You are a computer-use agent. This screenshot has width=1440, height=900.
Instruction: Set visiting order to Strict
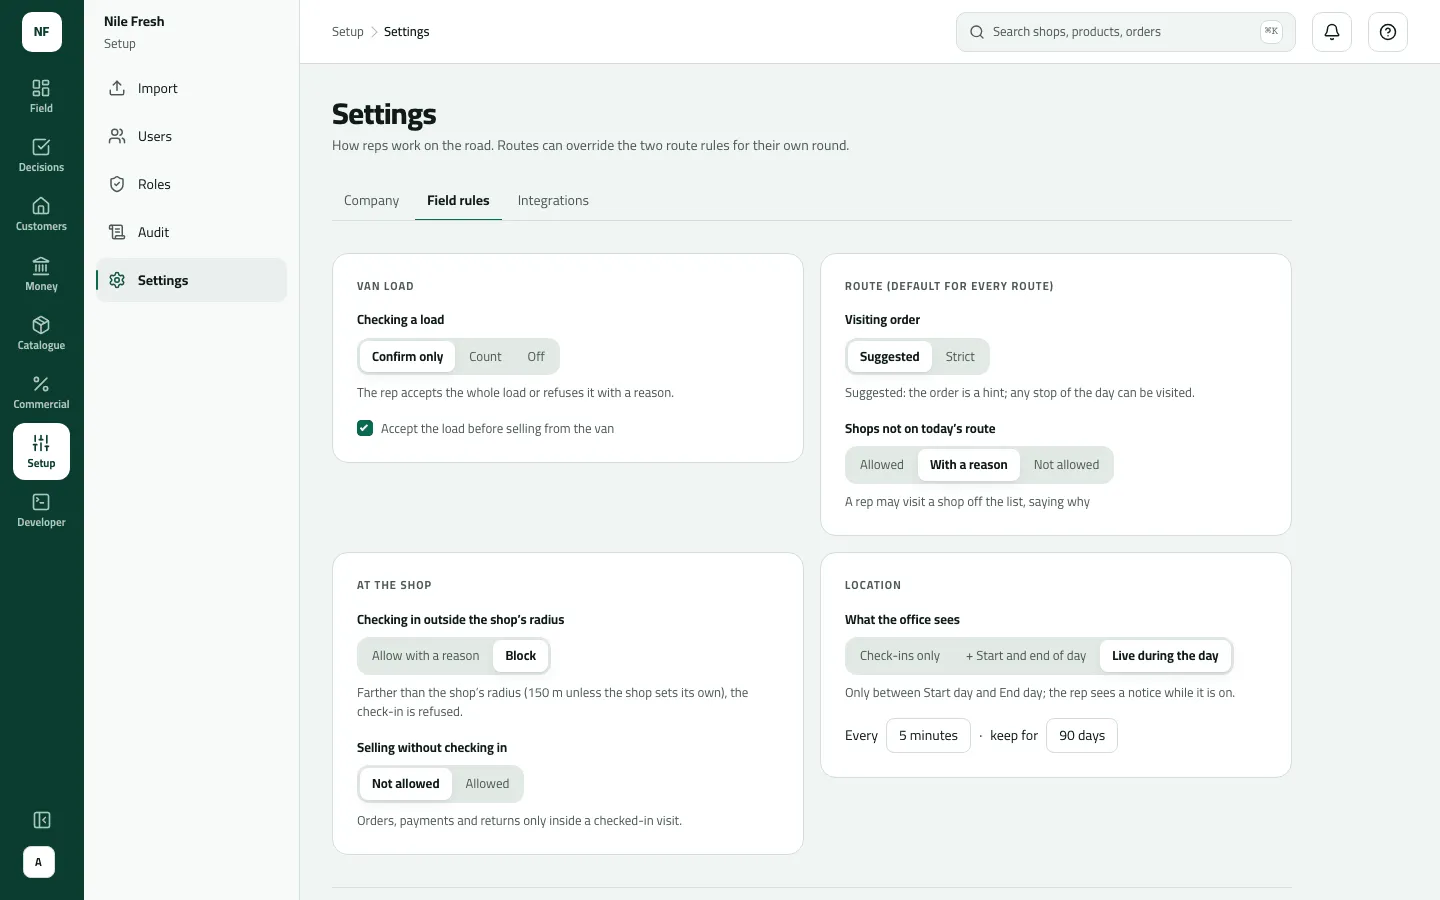pyautogui.click(x=960, y=357)
